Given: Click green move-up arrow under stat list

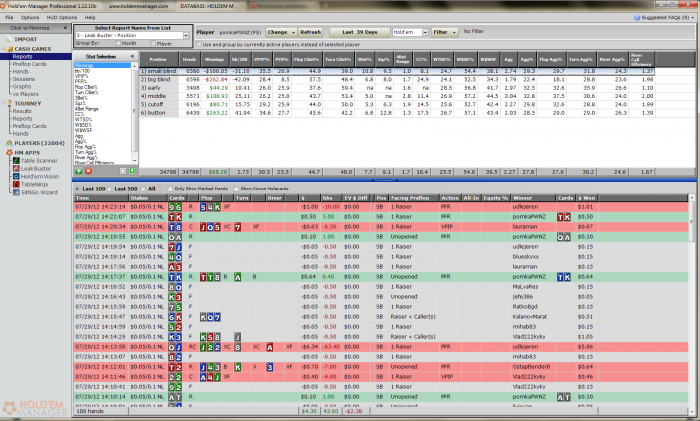Looking at the screenshot, I should pos(132,171).
